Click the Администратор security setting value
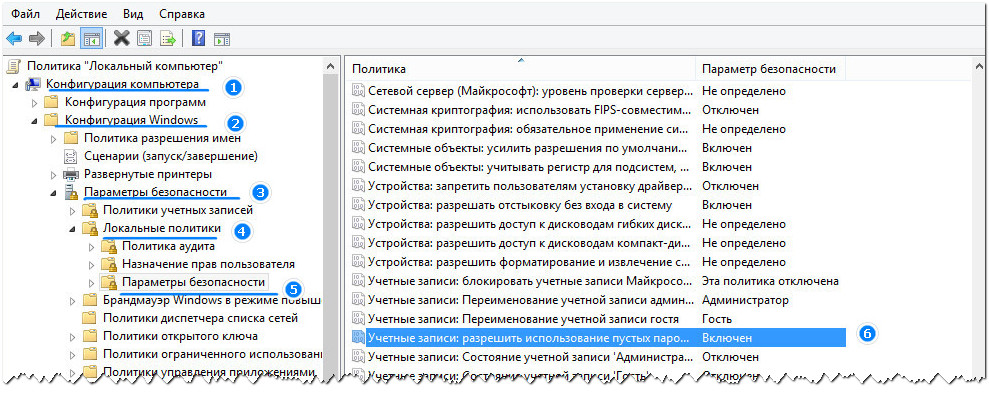 [x=745, y=300]
